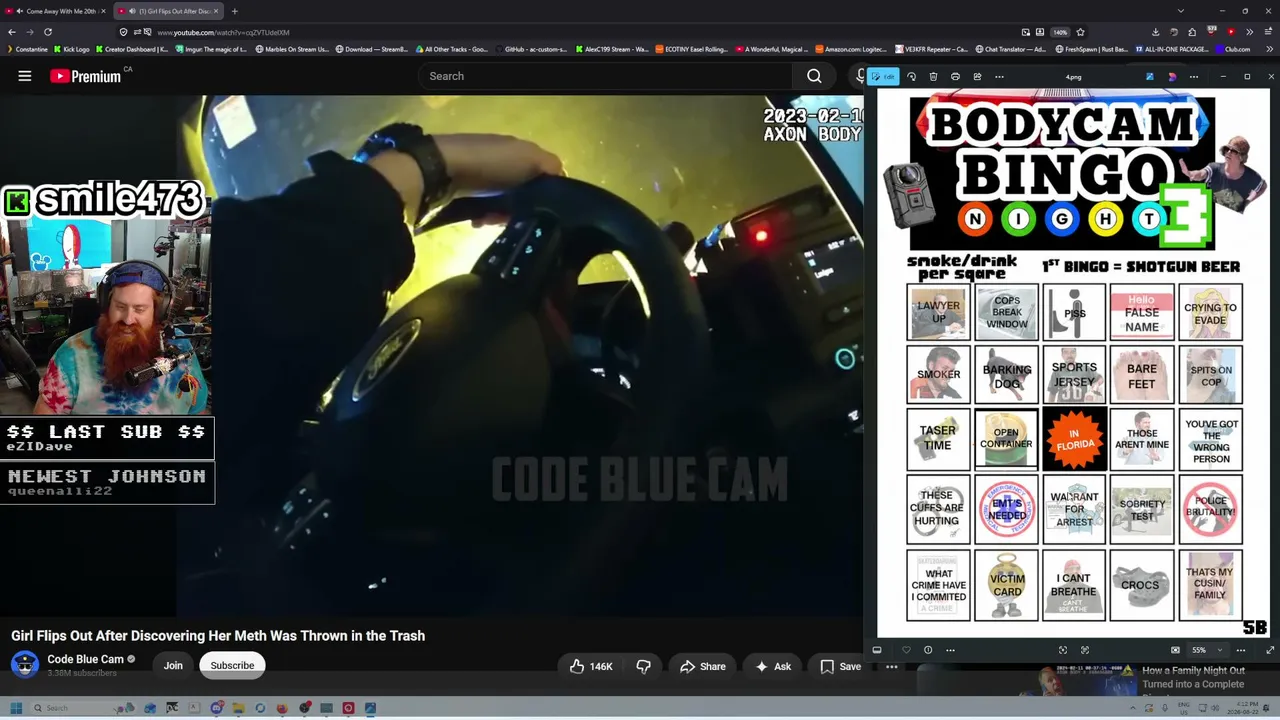This screenshot has width=1280, height=720.
Task: Click the first scan-style icon in Photos bottom bar
Action: [x=1063, y=650]
